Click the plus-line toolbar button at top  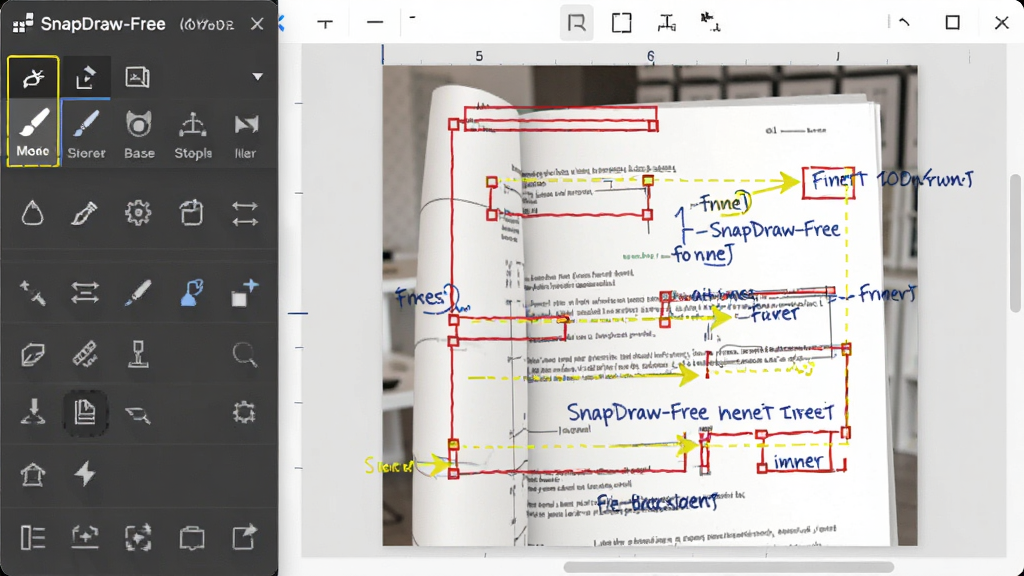325,23
